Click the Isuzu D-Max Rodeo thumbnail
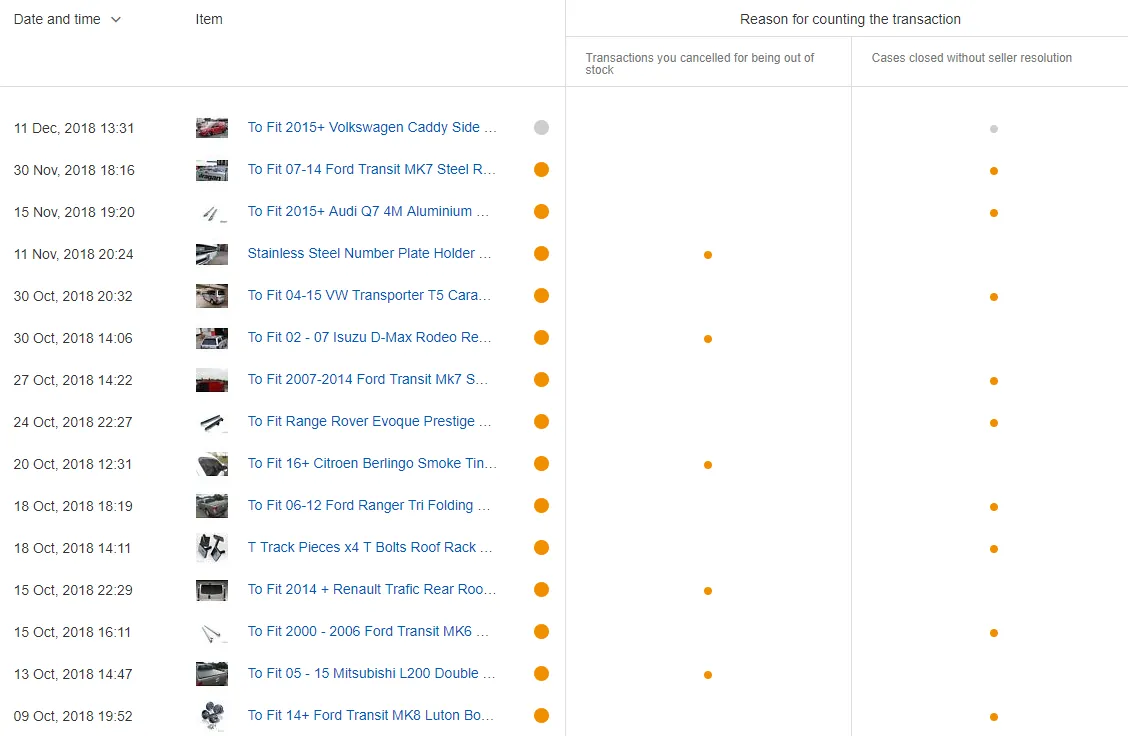This screenshot has height=736, width=1128. (x=212, y=338)
